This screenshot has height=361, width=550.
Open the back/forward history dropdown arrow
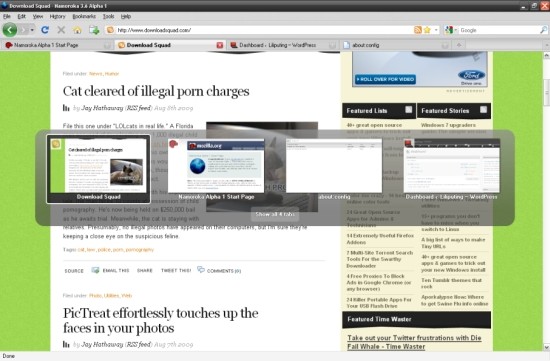click(32, 30)
